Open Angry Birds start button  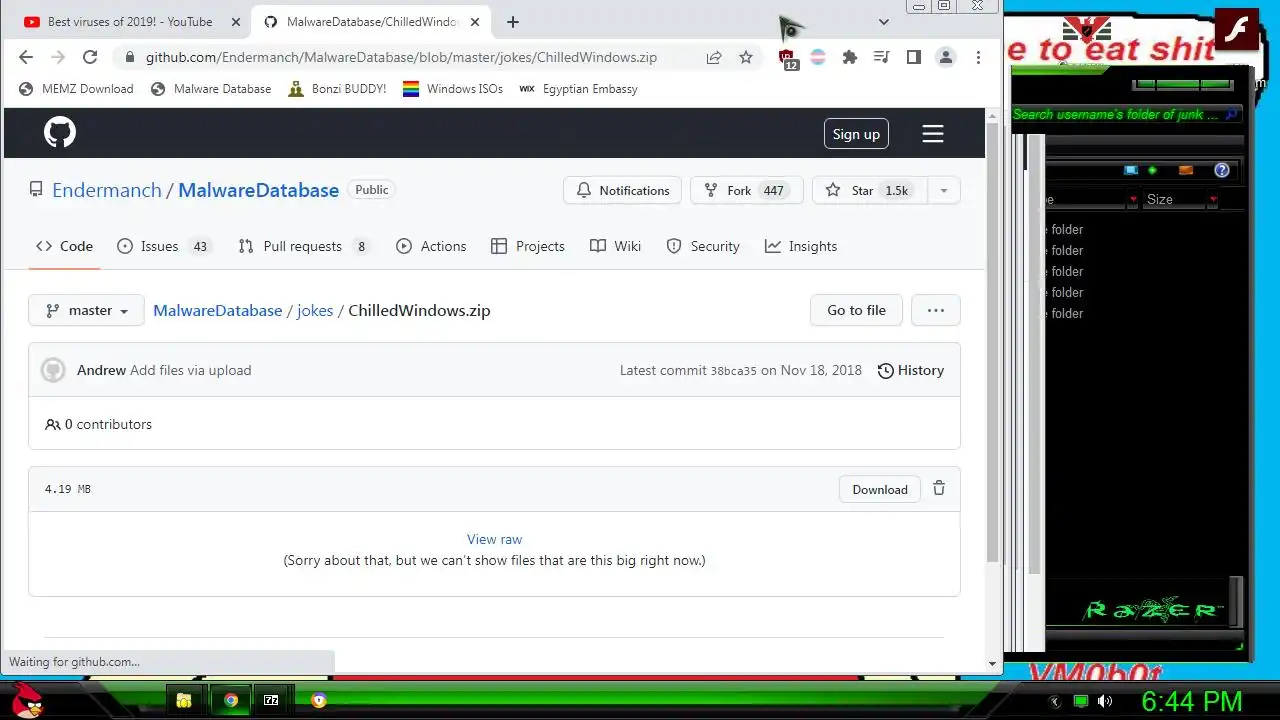click(x=27, y=700)
